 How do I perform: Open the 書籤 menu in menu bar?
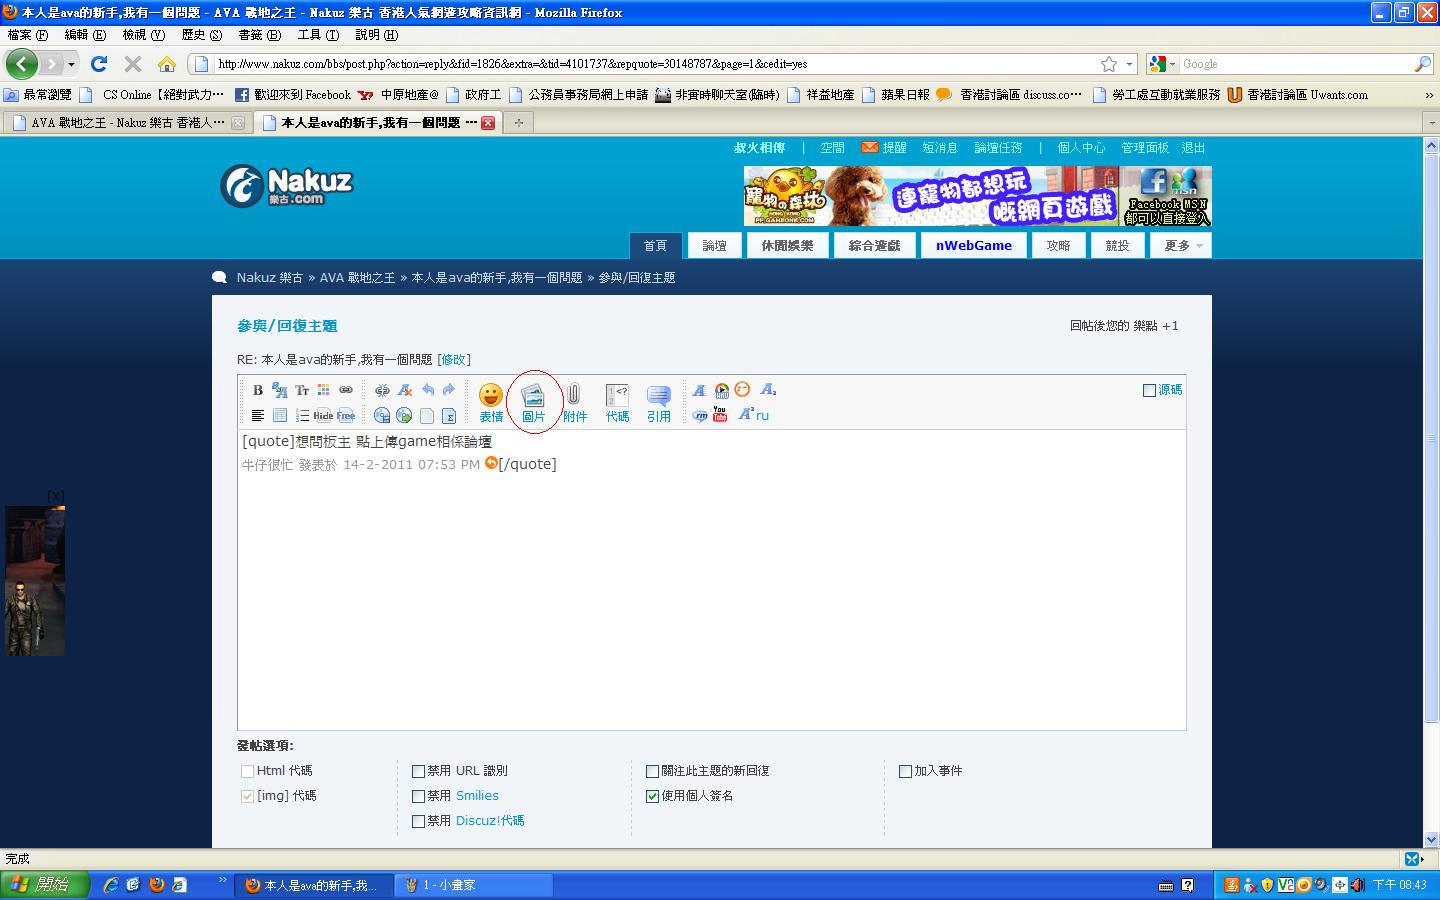[259, 35]
